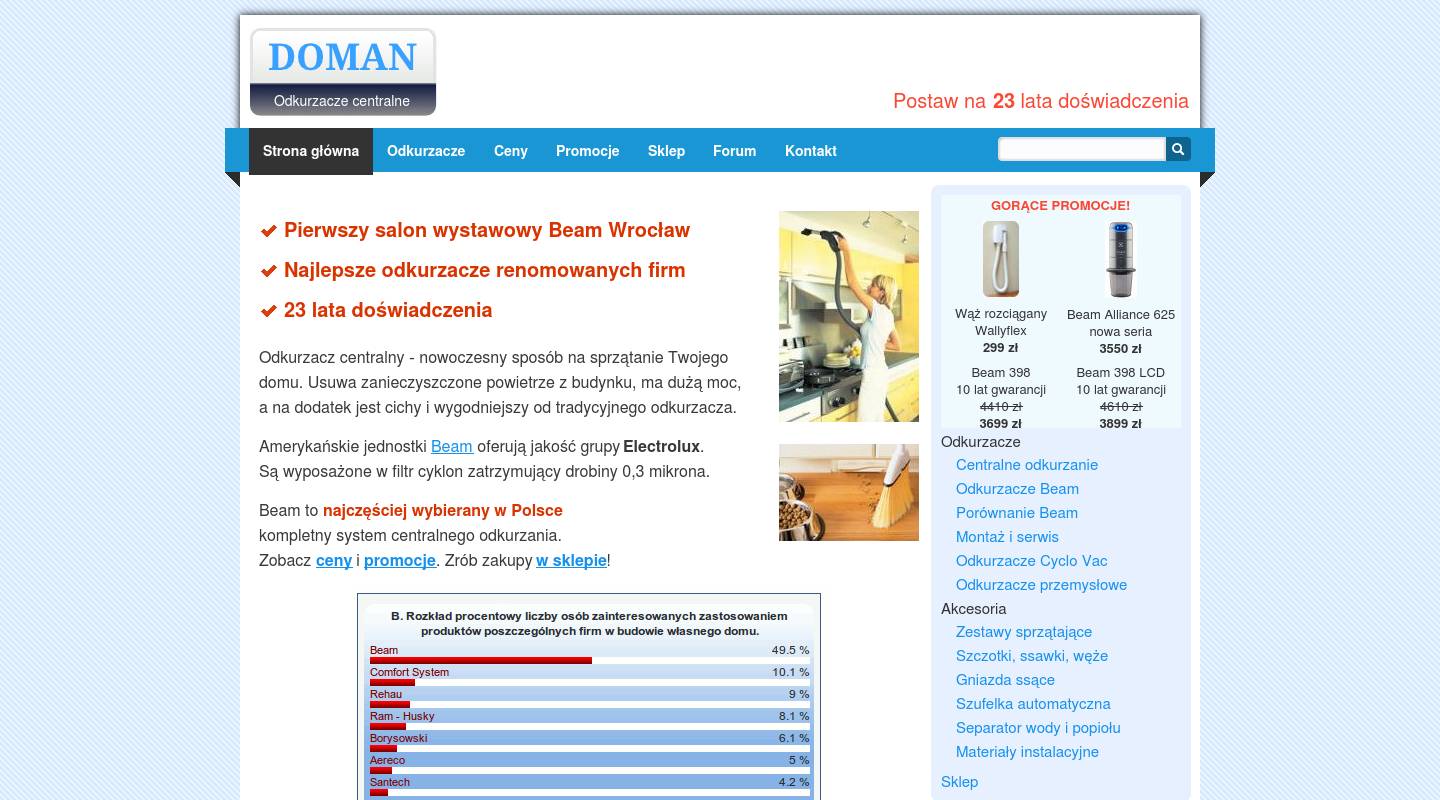Click the 3699 zł price
1440x800 pixels.
[1000, 424]
